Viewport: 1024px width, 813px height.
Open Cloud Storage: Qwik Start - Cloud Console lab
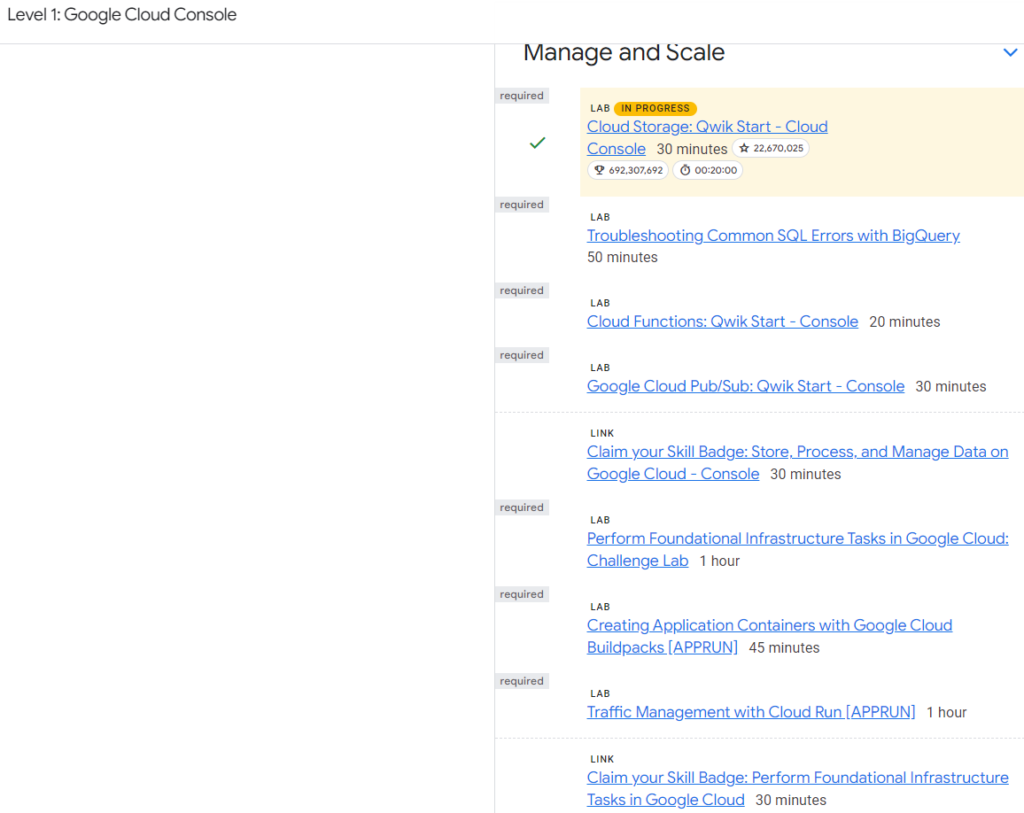pos(707,137)
